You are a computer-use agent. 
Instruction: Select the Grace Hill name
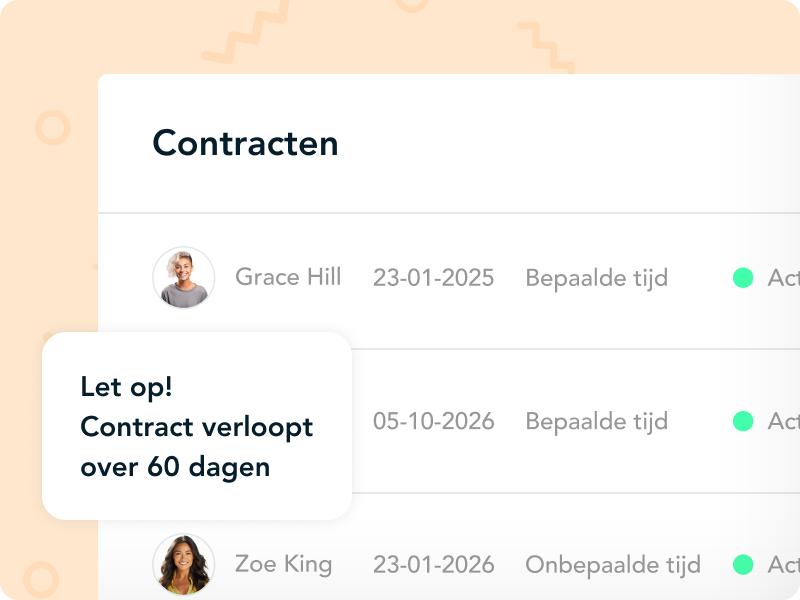[288, 277]
